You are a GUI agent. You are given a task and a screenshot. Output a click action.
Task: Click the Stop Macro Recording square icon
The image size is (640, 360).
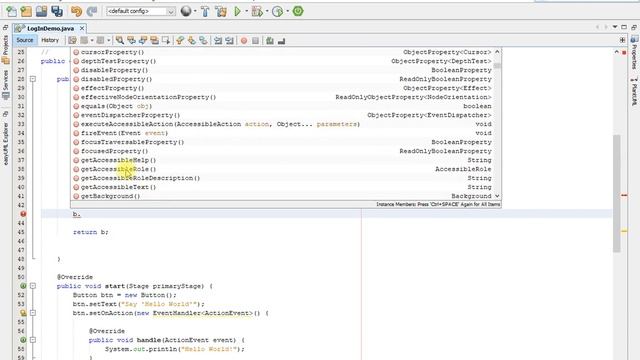tap(255, 41)
